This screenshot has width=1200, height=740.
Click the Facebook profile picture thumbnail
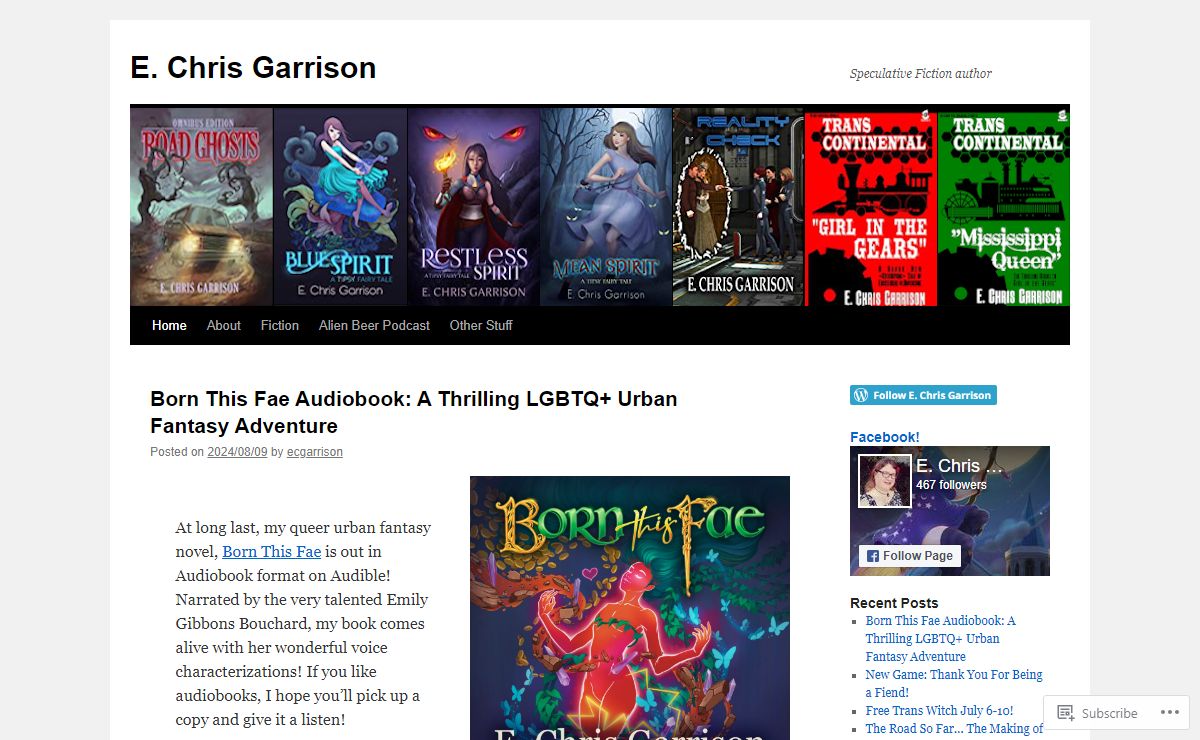pyautogui.click(x=885, y=481)
